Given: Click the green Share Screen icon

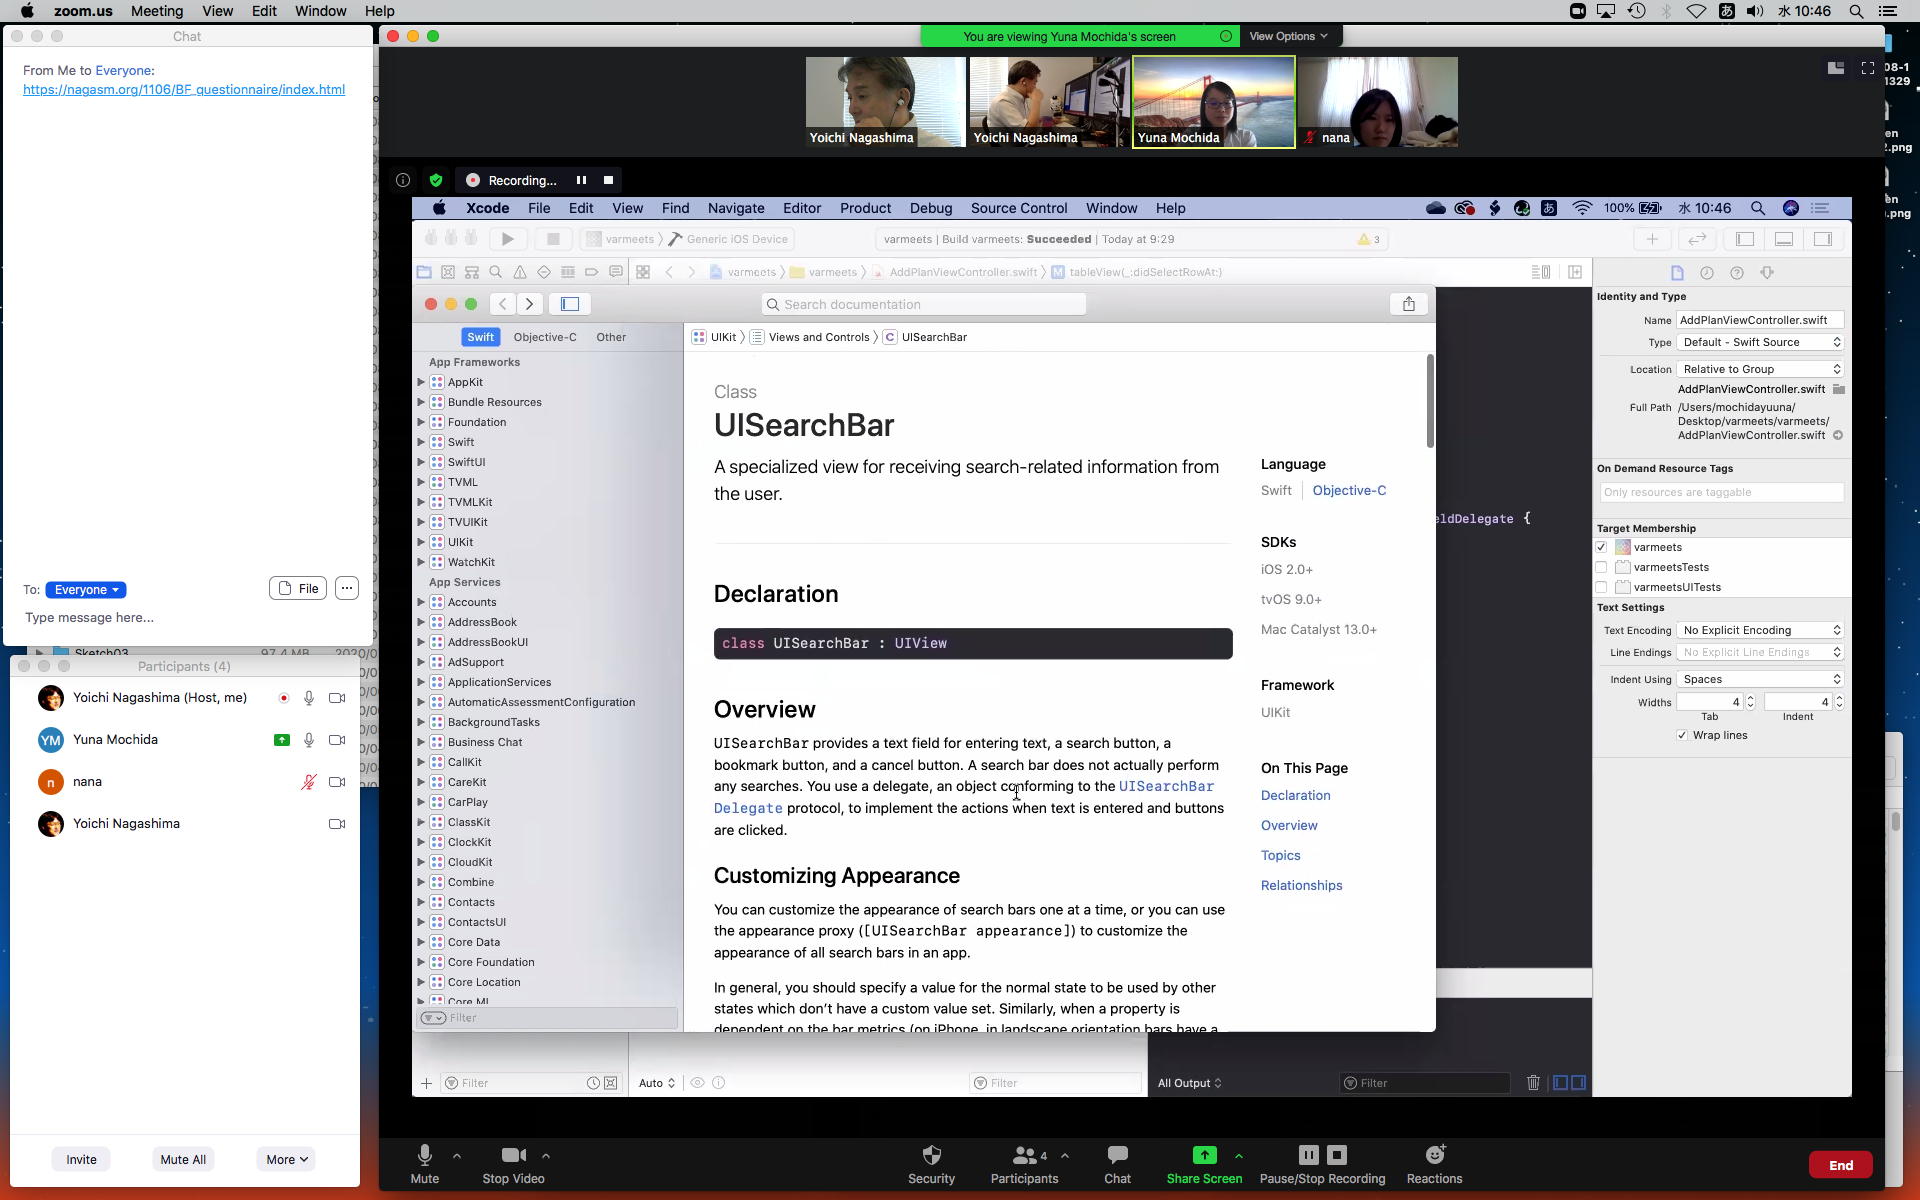Looking at the screenshot, I should point(1204,1156).
